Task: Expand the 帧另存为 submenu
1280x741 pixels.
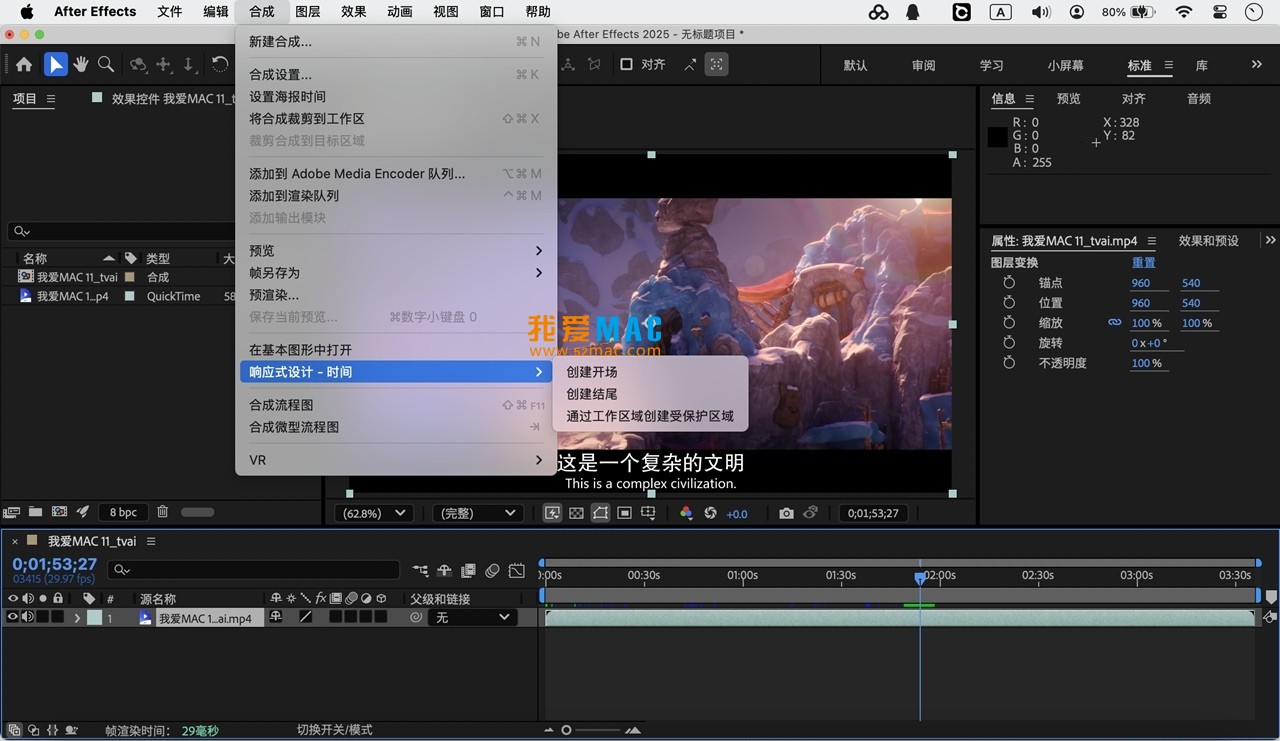Action: (x=395, y=273)
